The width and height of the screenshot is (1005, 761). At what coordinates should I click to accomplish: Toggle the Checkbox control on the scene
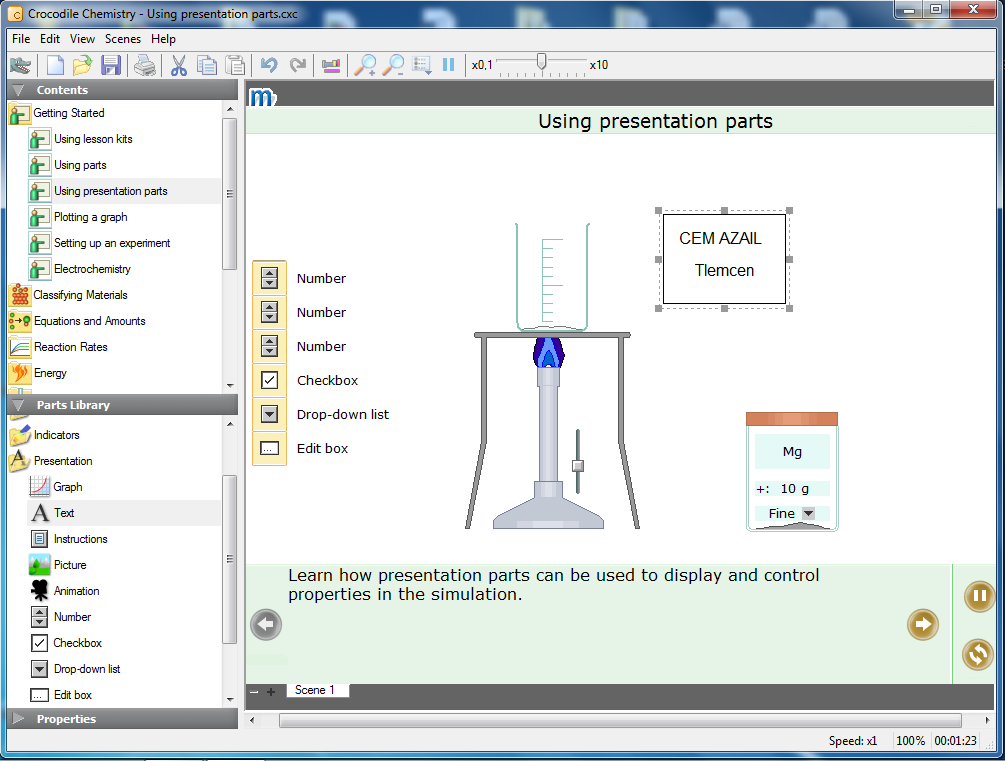pos(269,380)
